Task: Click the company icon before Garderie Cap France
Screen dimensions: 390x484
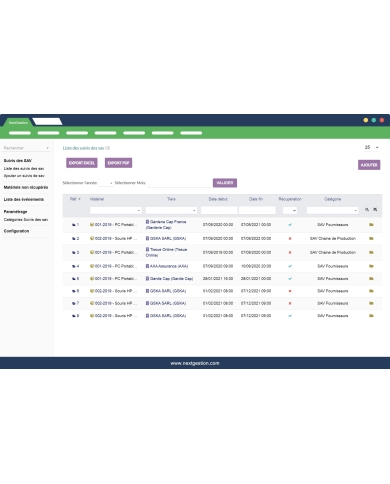Action: (147, 222)
